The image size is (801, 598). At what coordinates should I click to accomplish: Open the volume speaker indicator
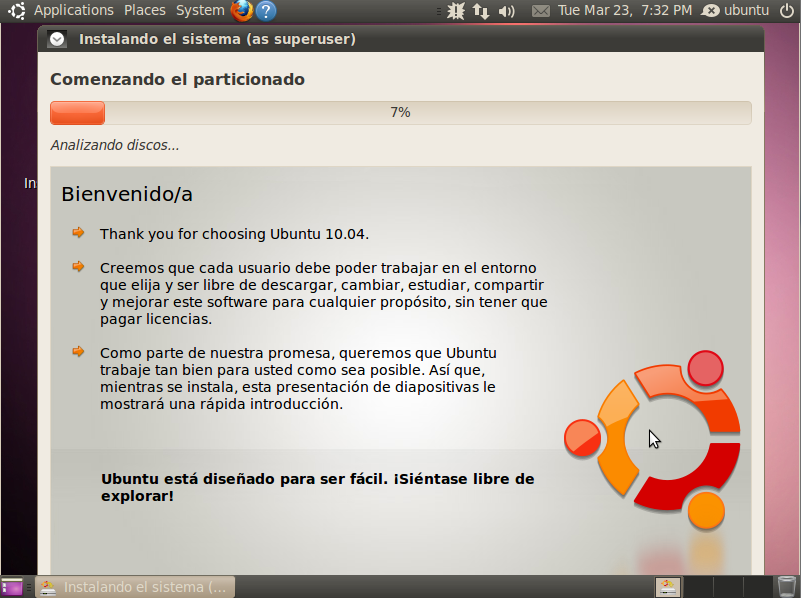coord(506,11)
